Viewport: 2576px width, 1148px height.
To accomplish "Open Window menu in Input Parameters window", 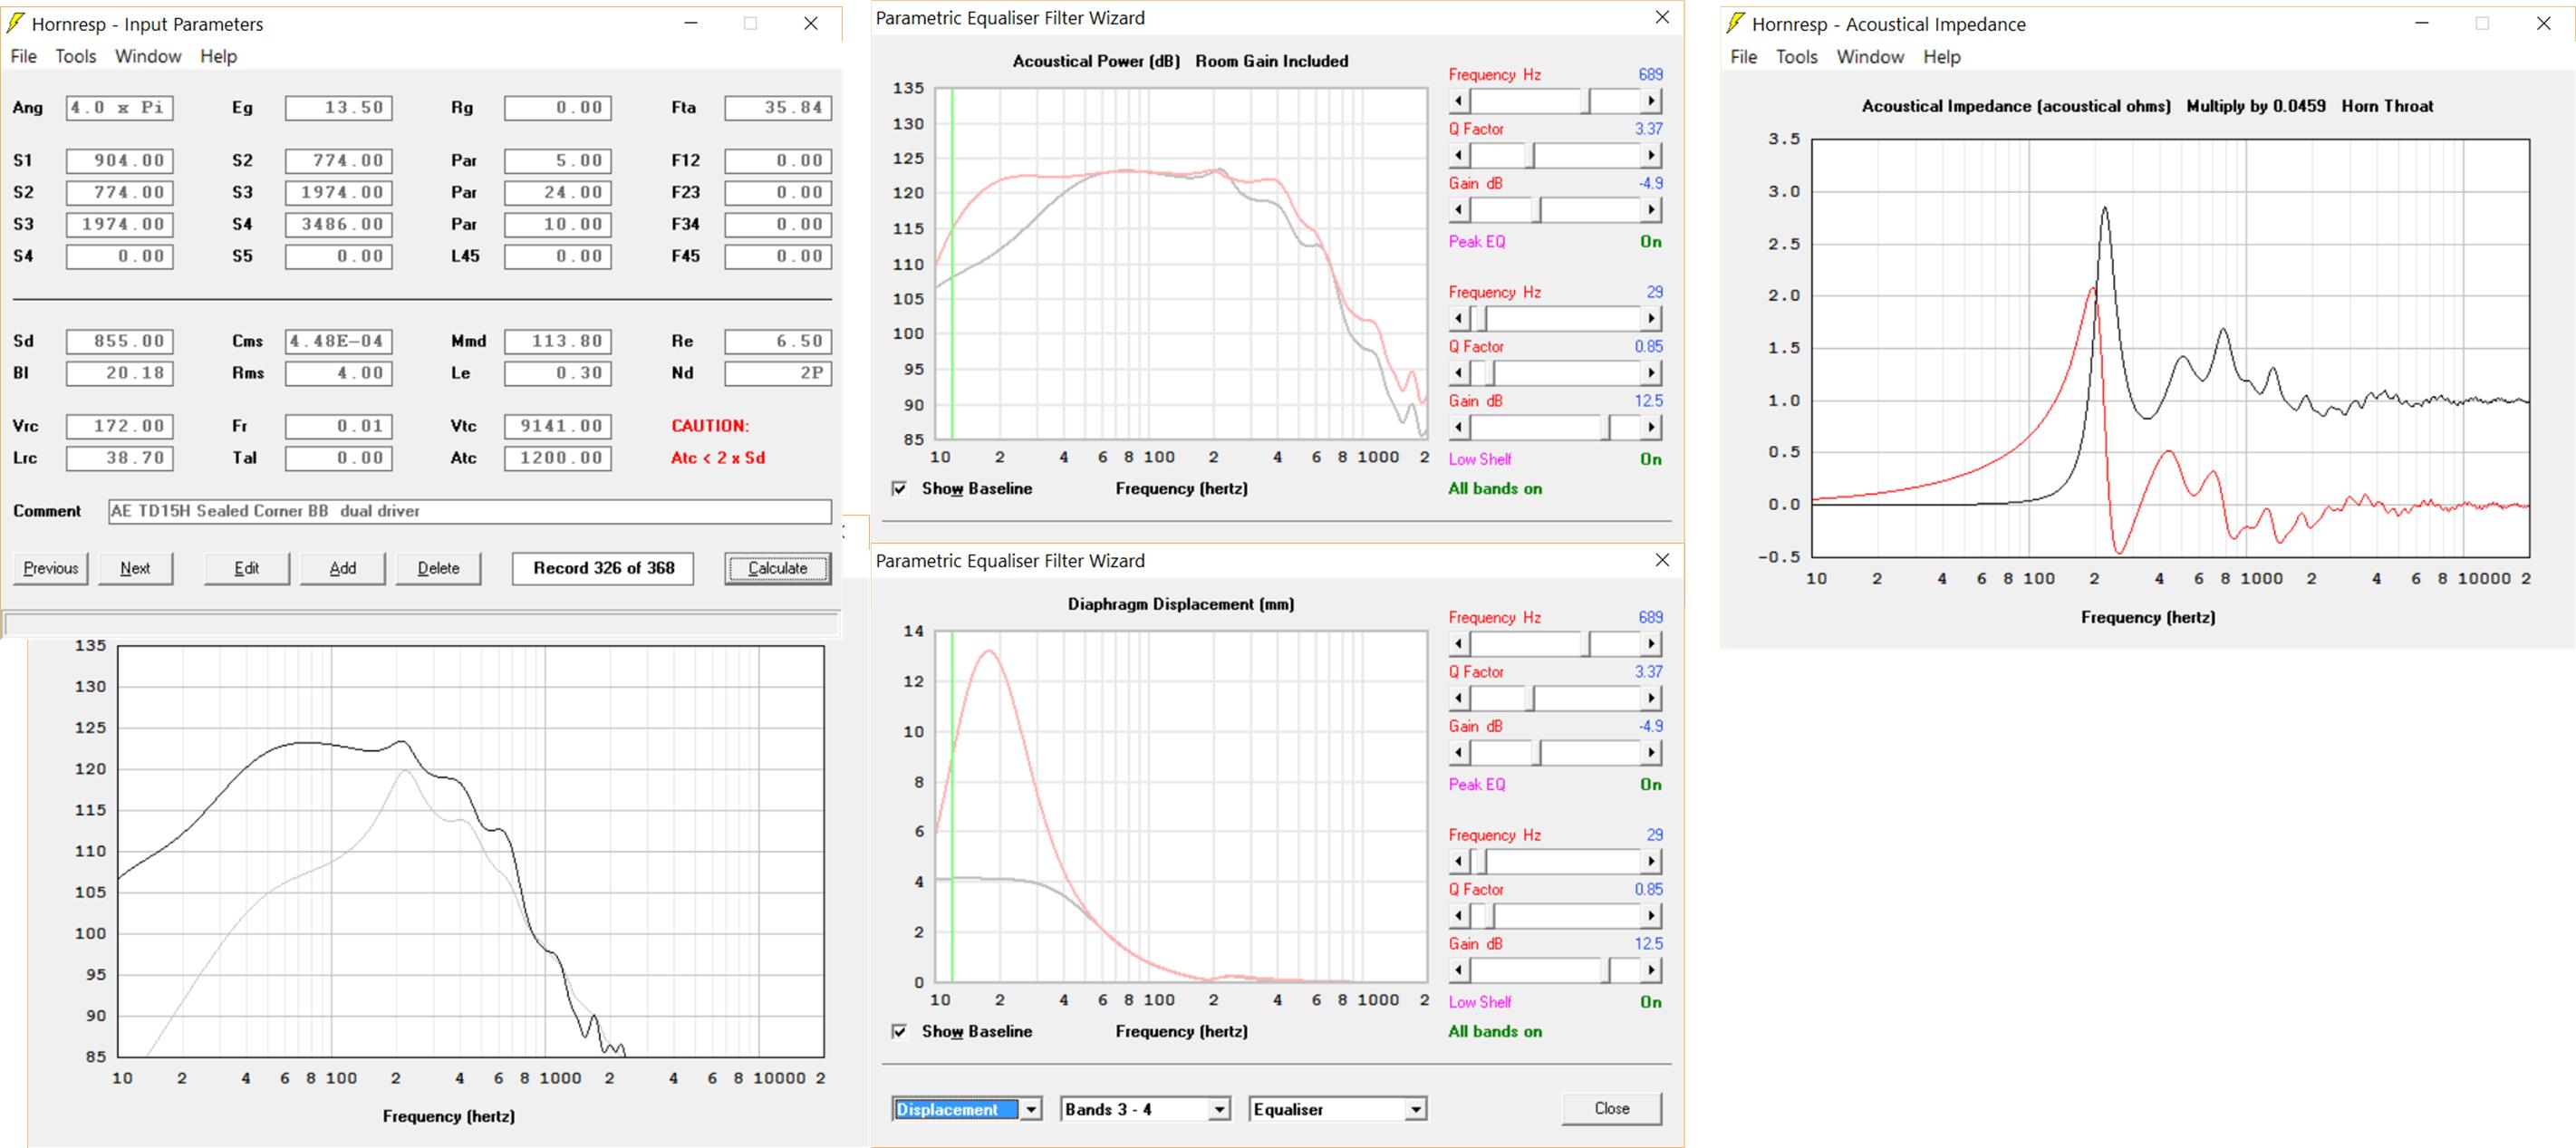I will (x=148, y=57).
